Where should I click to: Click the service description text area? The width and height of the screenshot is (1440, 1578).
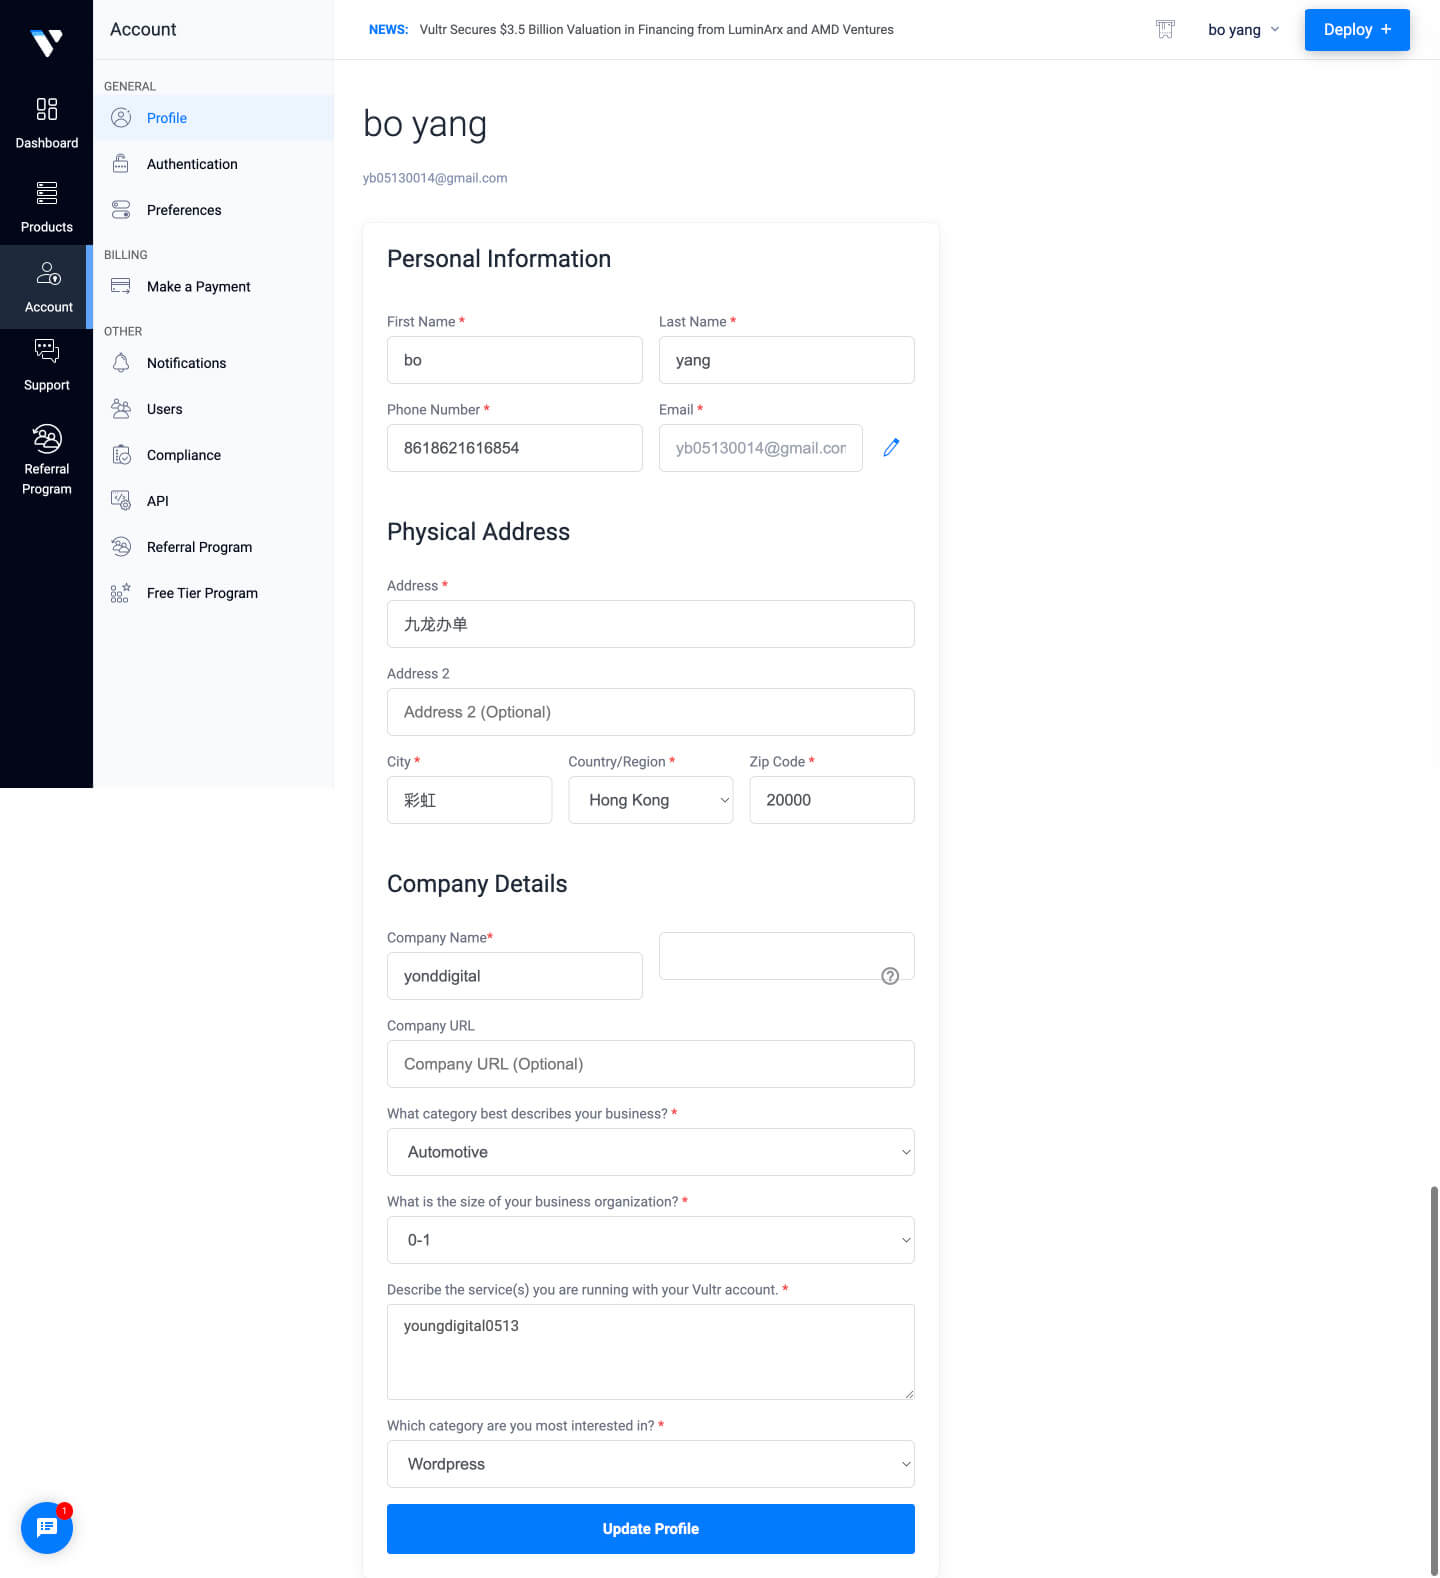(x=650, y=1352)
